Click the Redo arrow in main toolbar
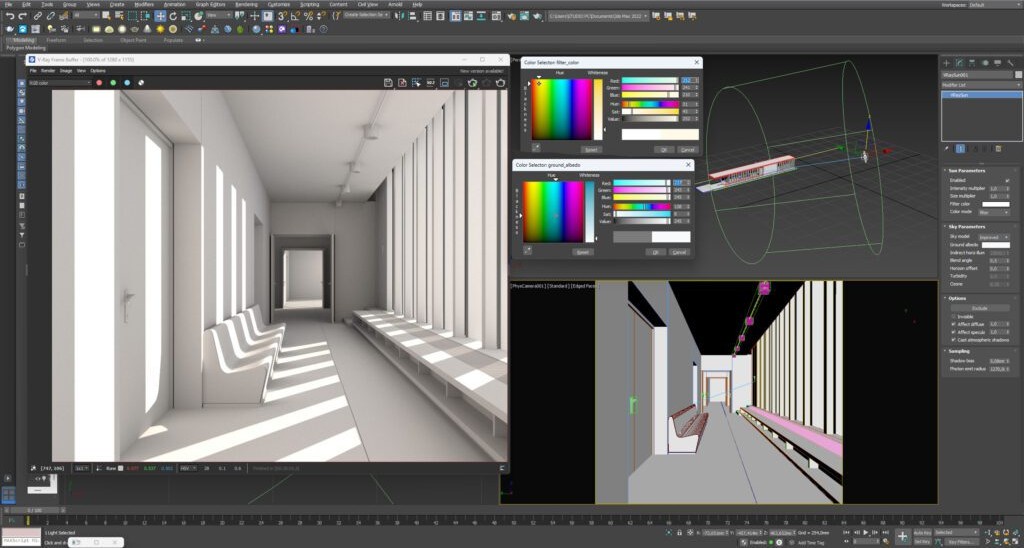 pos(23,16)
